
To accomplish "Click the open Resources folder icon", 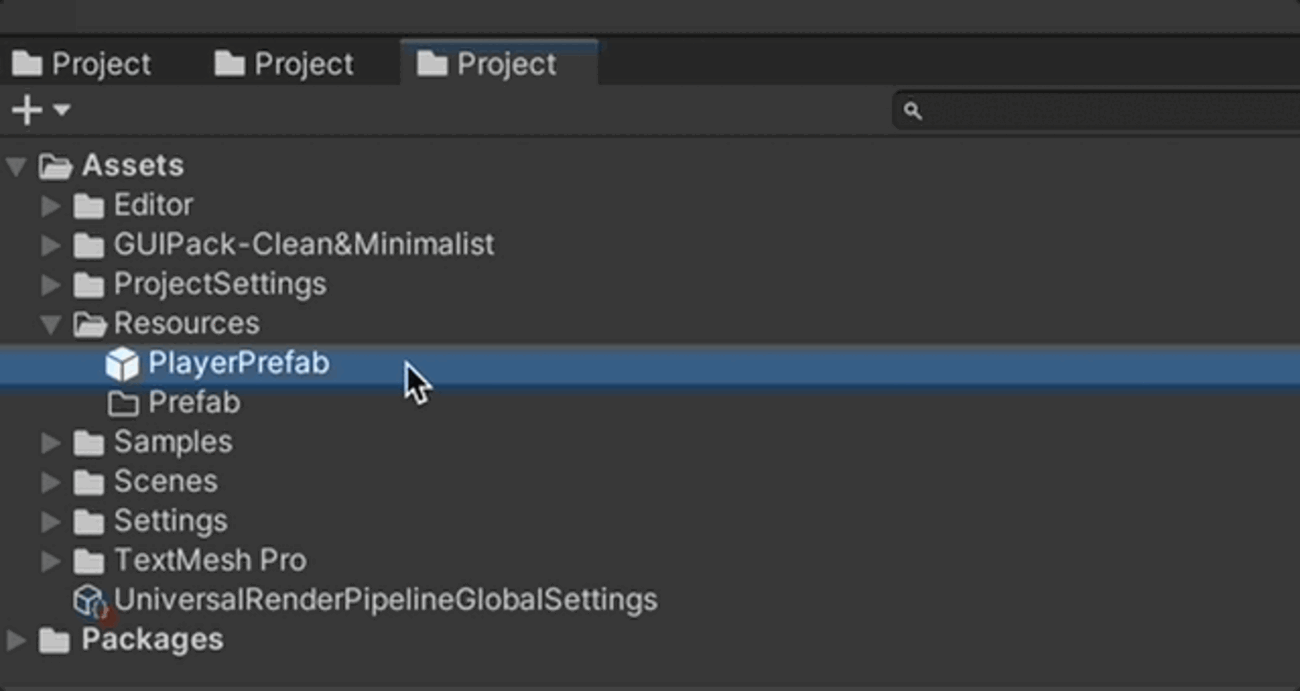I will (x=90, y=323).
